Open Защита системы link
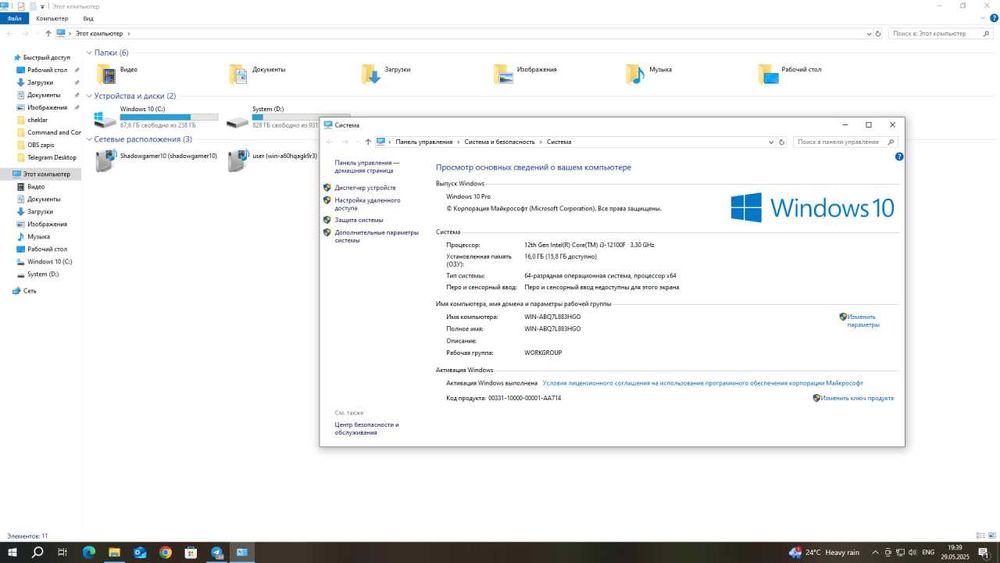Viewport: 1000px width, 563px height. coord(358,220)
